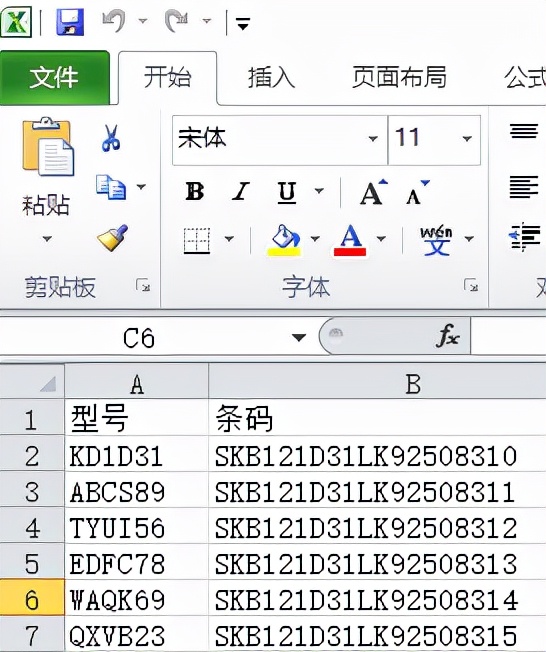Image resolution: width=546 pixels, height=652 pixels.
Task: Apply cell borders icon
Action: click(197, 240)
